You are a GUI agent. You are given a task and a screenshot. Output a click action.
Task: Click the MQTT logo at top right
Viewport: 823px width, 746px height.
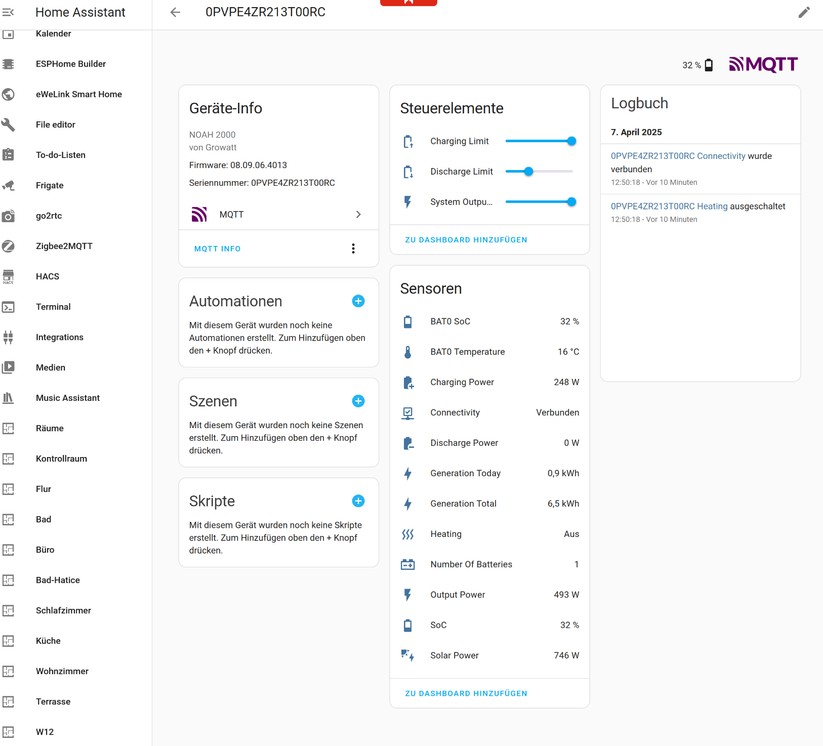[x=763, y=65]
